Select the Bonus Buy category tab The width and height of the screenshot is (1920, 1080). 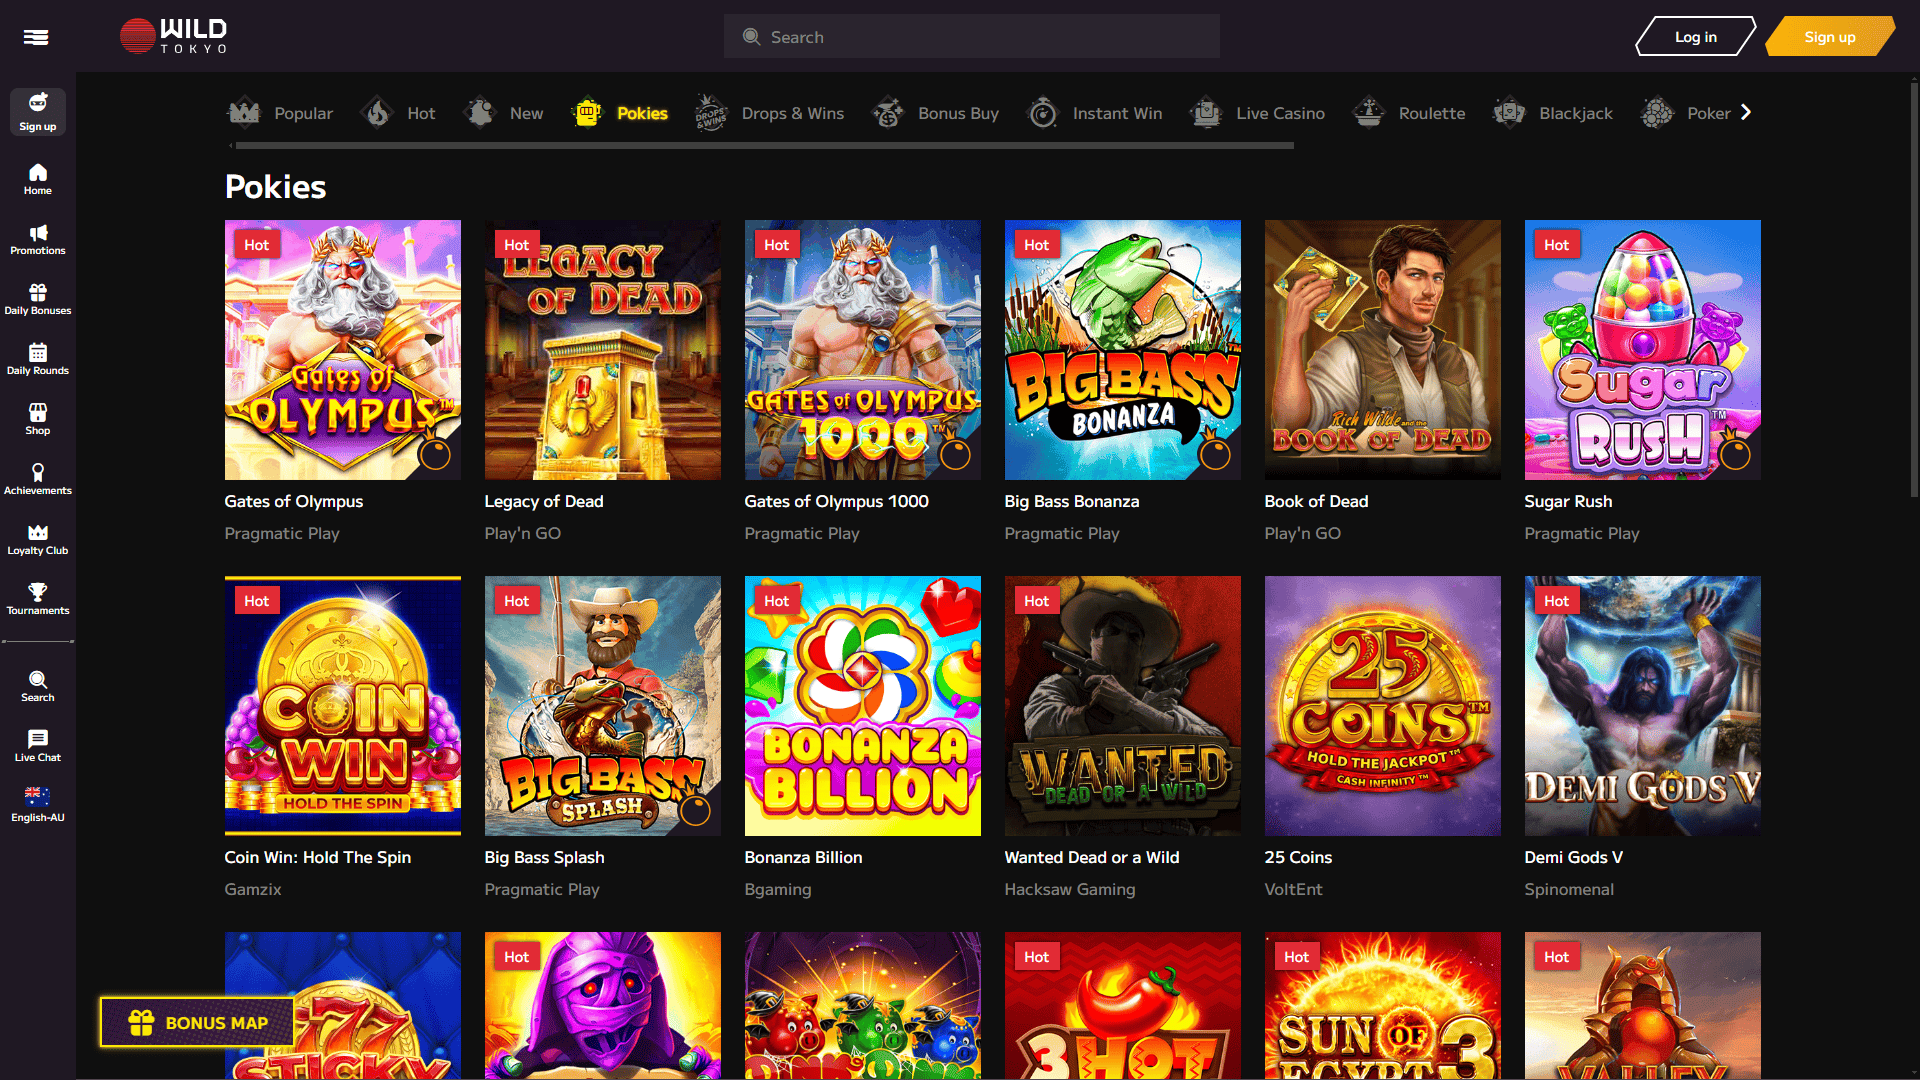pyautogui.click(x=934, y=113)
